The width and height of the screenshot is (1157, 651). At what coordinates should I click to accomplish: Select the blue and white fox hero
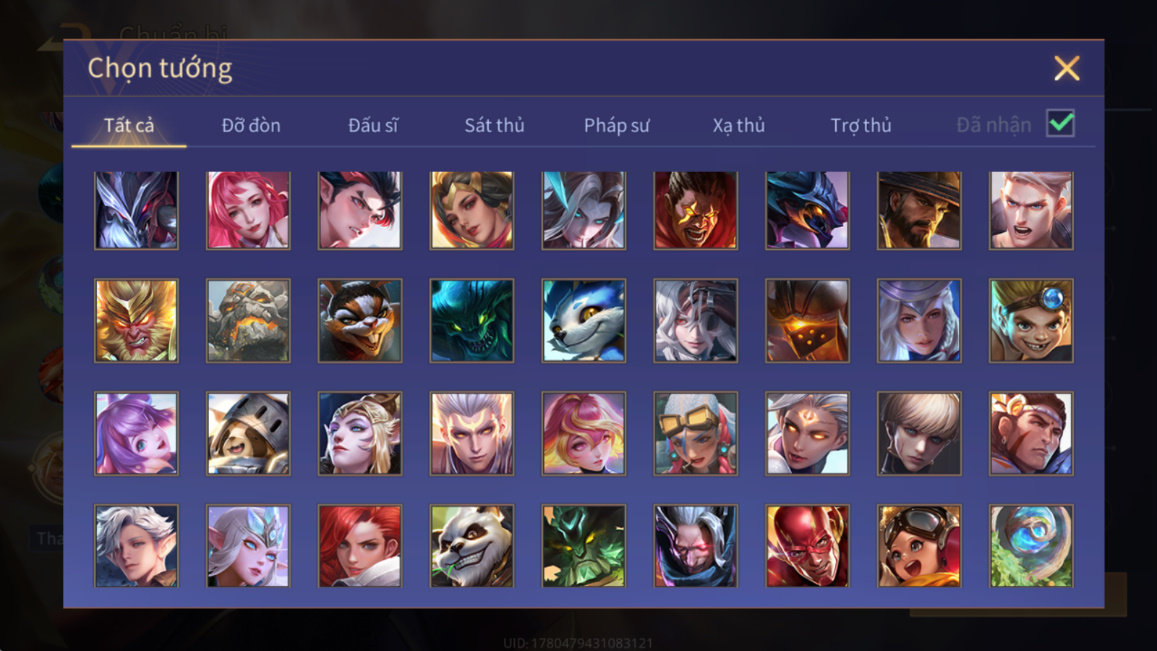(x=584, y=320)
